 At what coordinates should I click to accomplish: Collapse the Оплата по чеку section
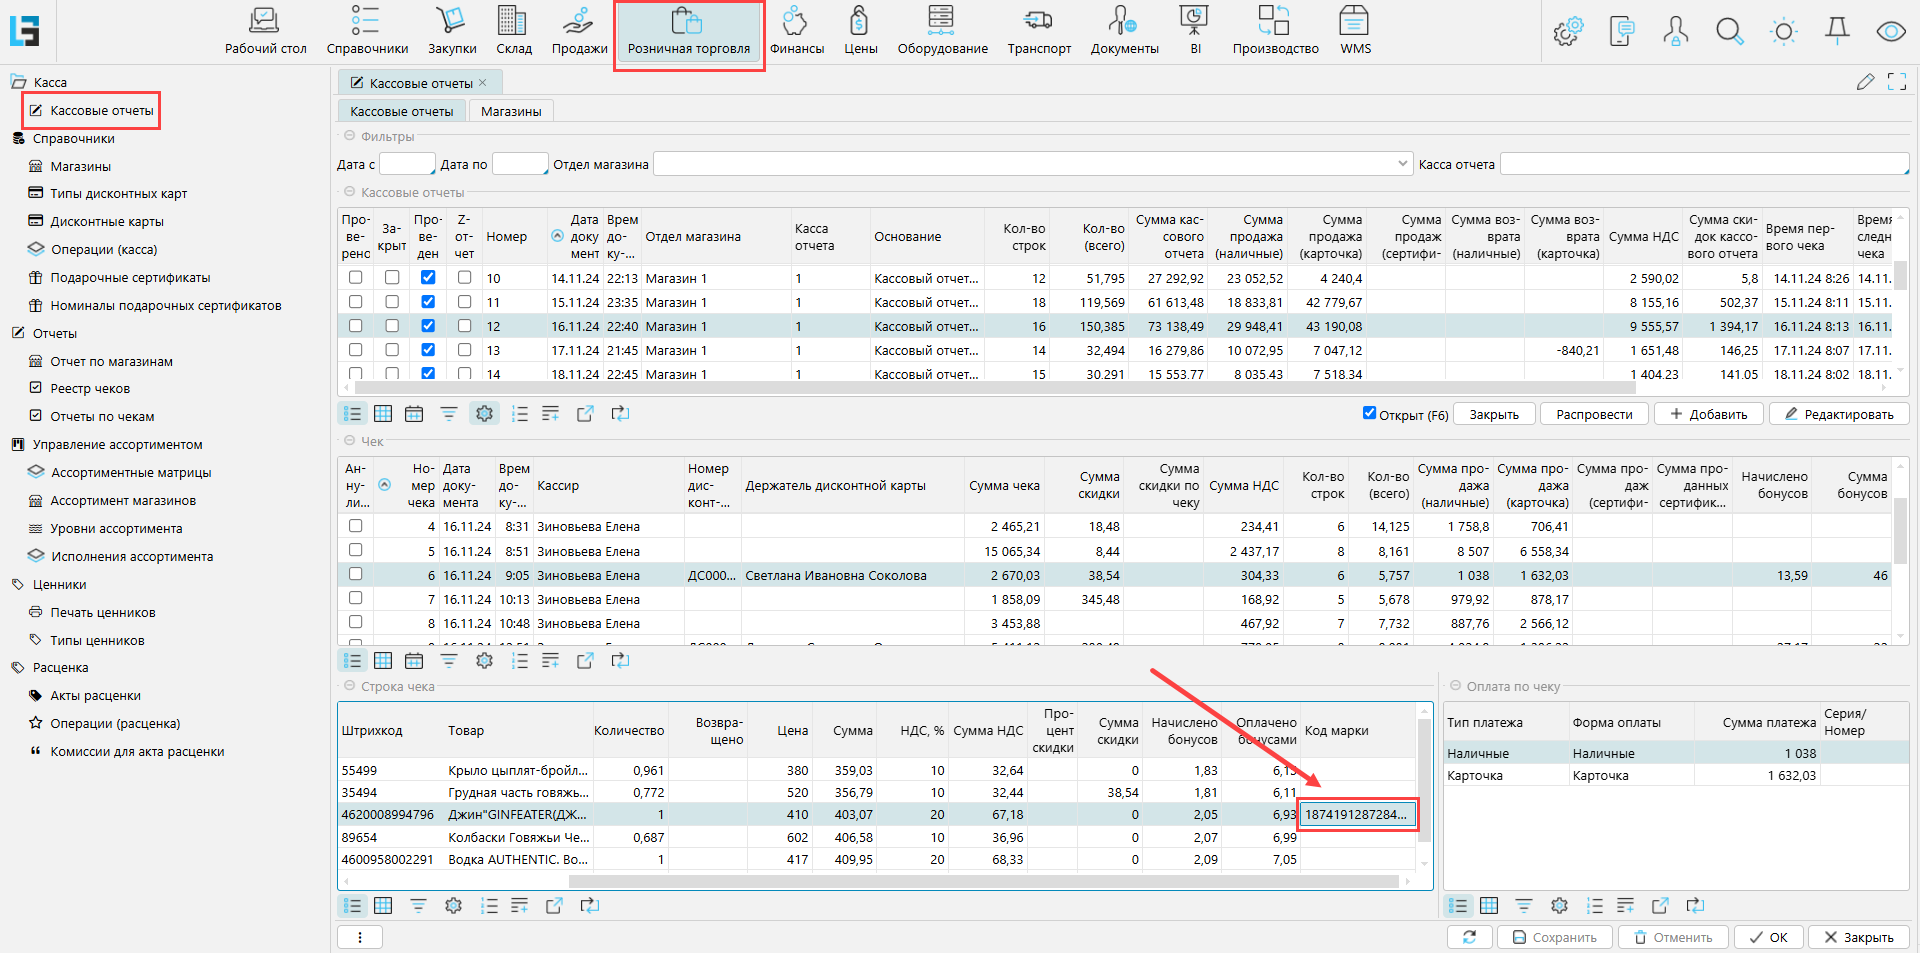[x=1454, y=686]
